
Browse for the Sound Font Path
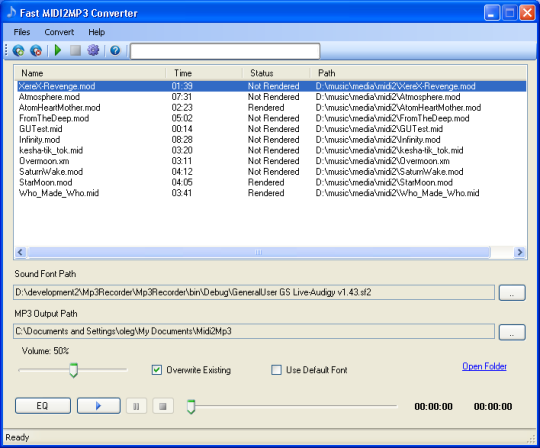pyautogui.click(x=512, y=293)
